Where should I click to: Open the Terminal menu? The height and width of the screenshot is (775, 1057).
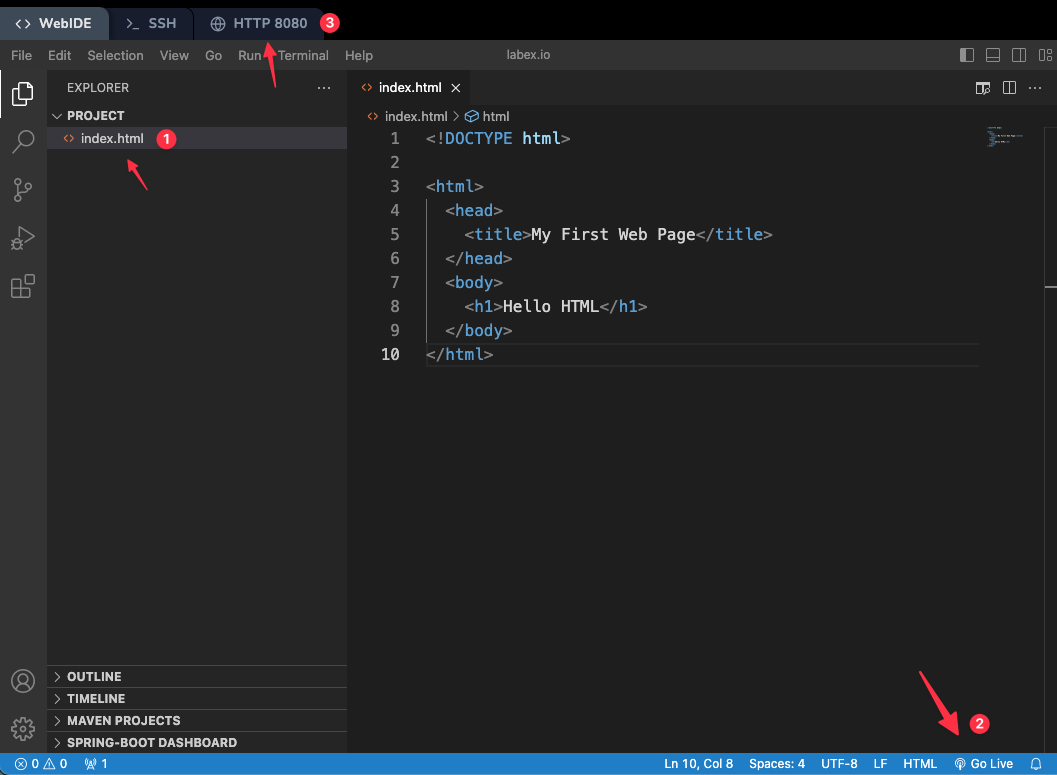(303, 55)
